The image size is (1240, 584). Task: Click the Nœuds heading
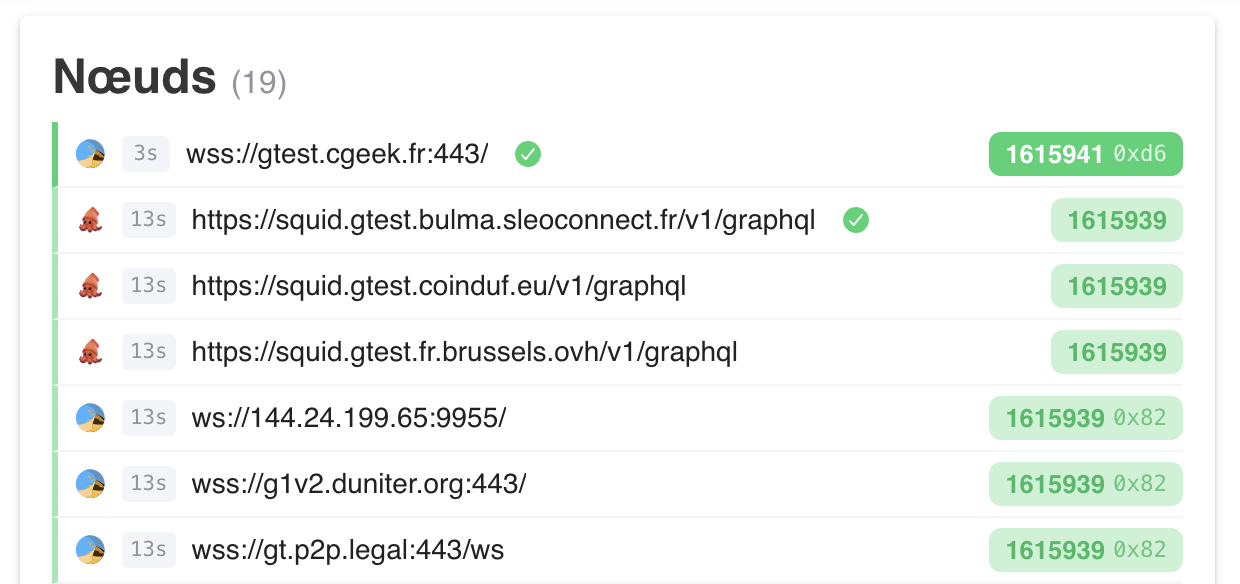[x=134, y=77]
